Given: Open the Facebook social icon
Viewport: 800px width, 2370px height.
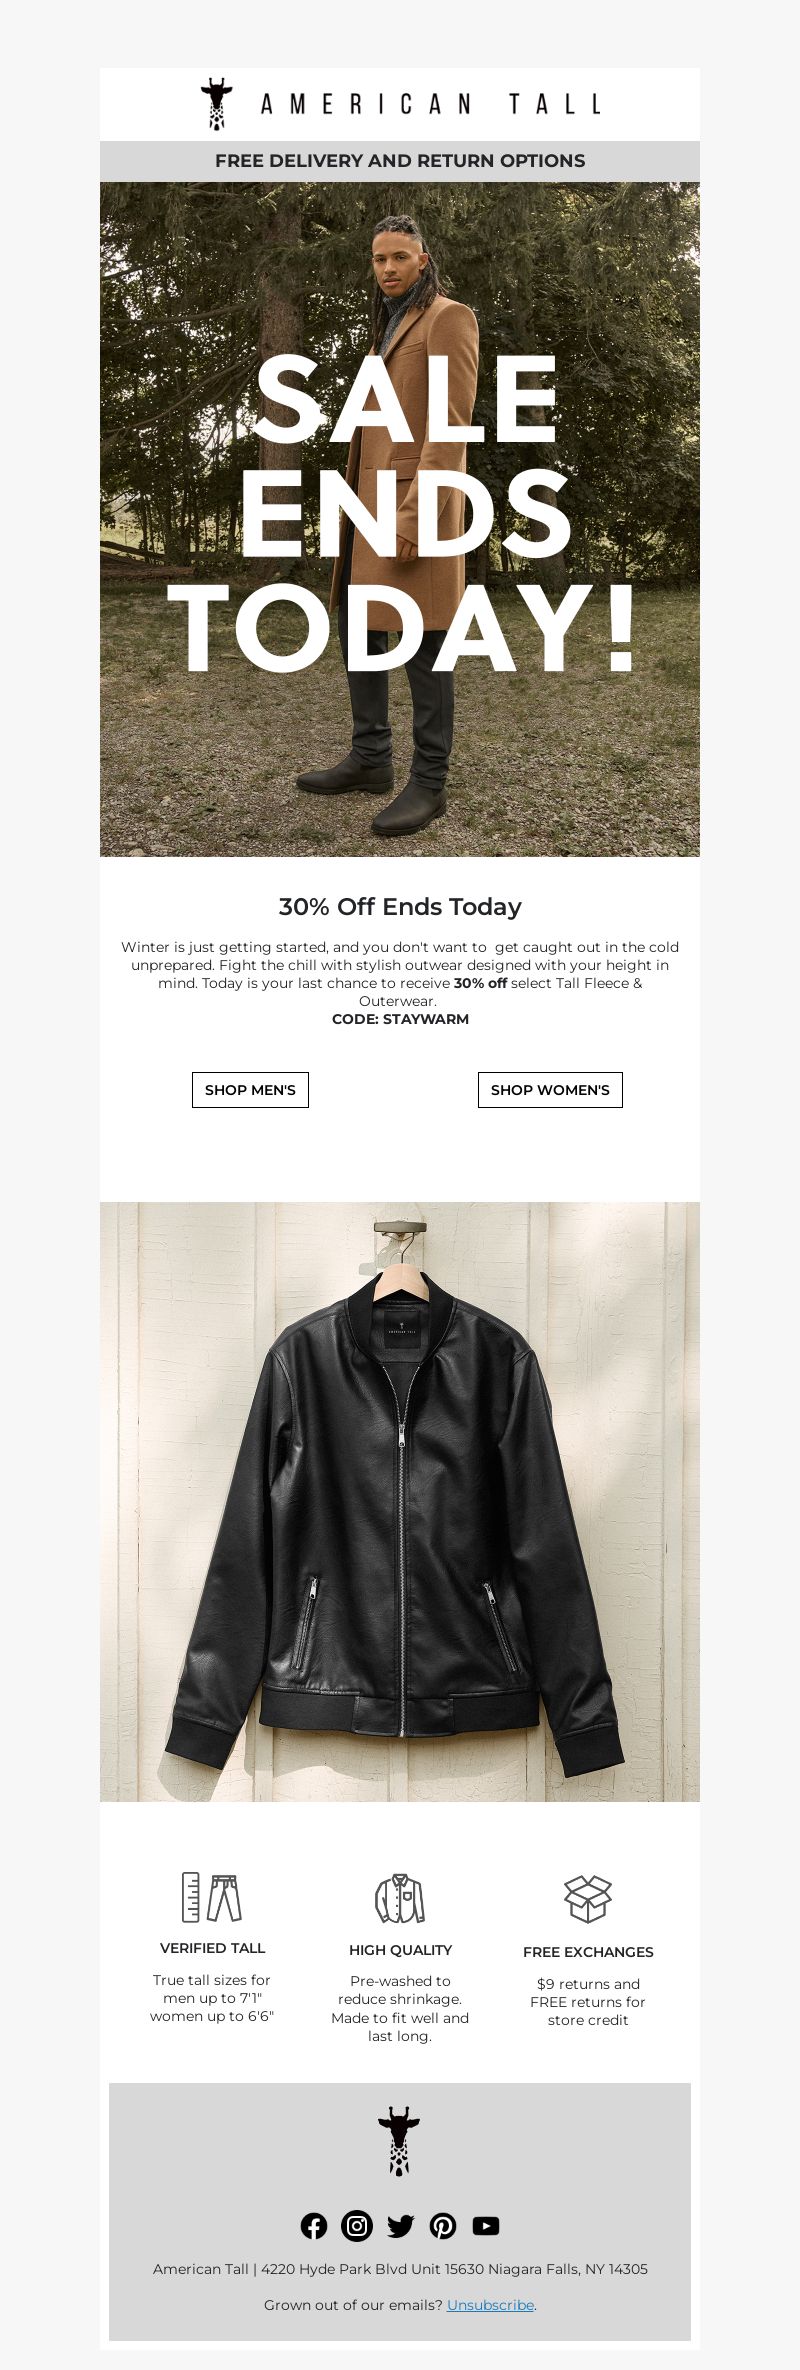Looking at the screenshot, I should click(314, 2226).
